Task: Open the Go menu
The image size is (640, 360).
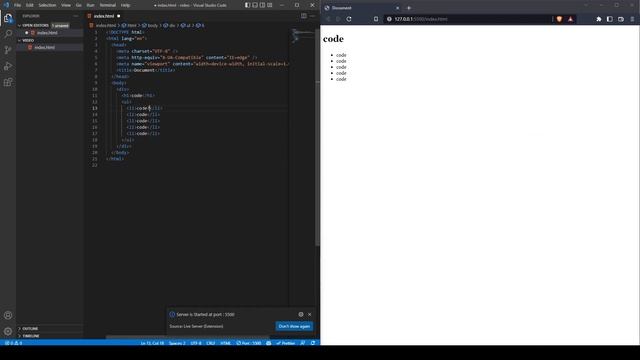Action: [78, 5]
